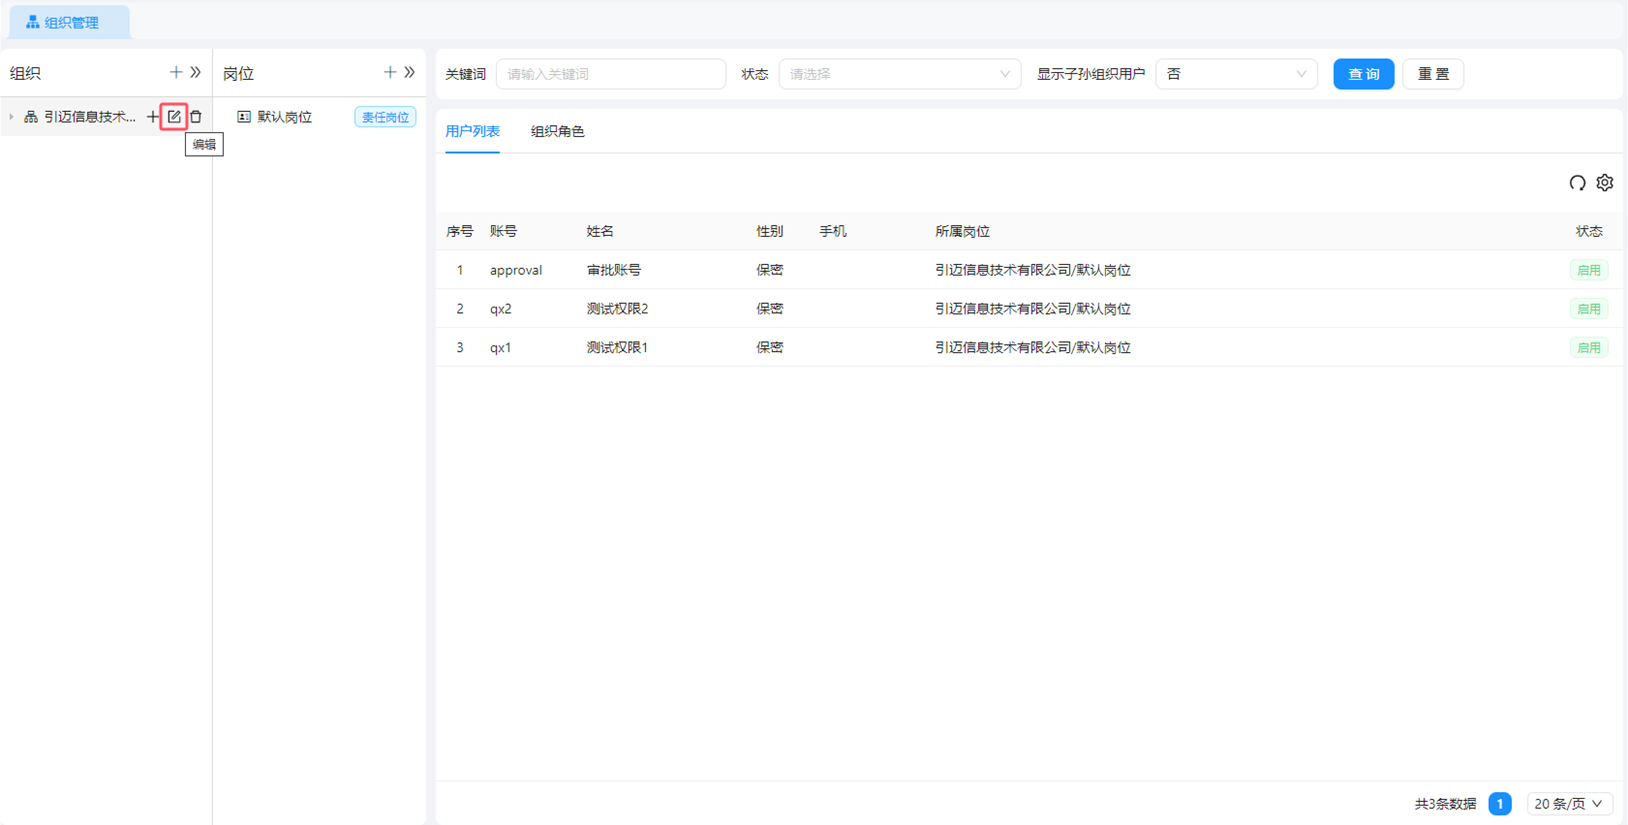Delete the organization using the trash icon
The height and width of the screenshot is (825, 1628).
point(196,117)
